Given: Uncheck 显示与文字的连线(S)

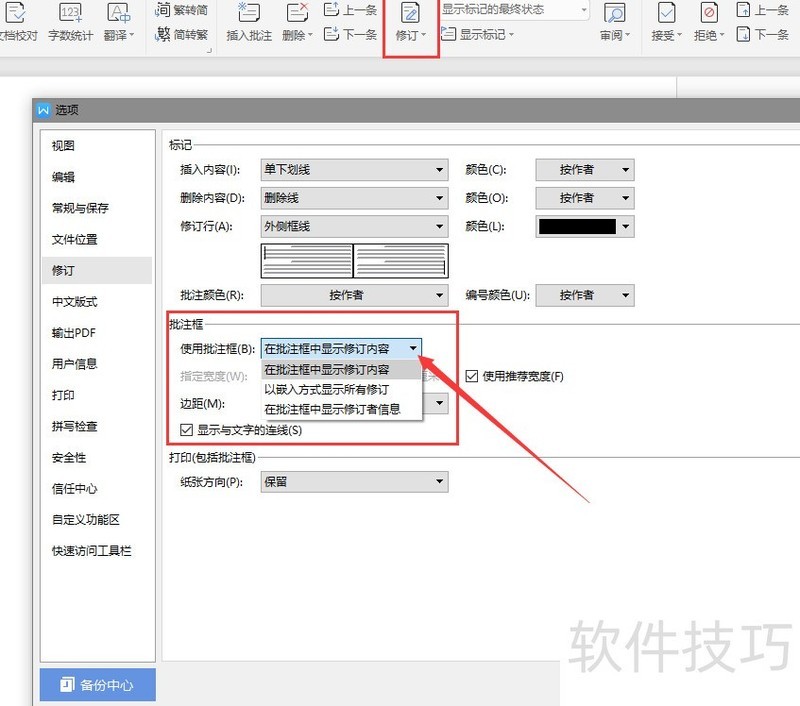Looking at the screenshot, I should (x=186, y=430).
